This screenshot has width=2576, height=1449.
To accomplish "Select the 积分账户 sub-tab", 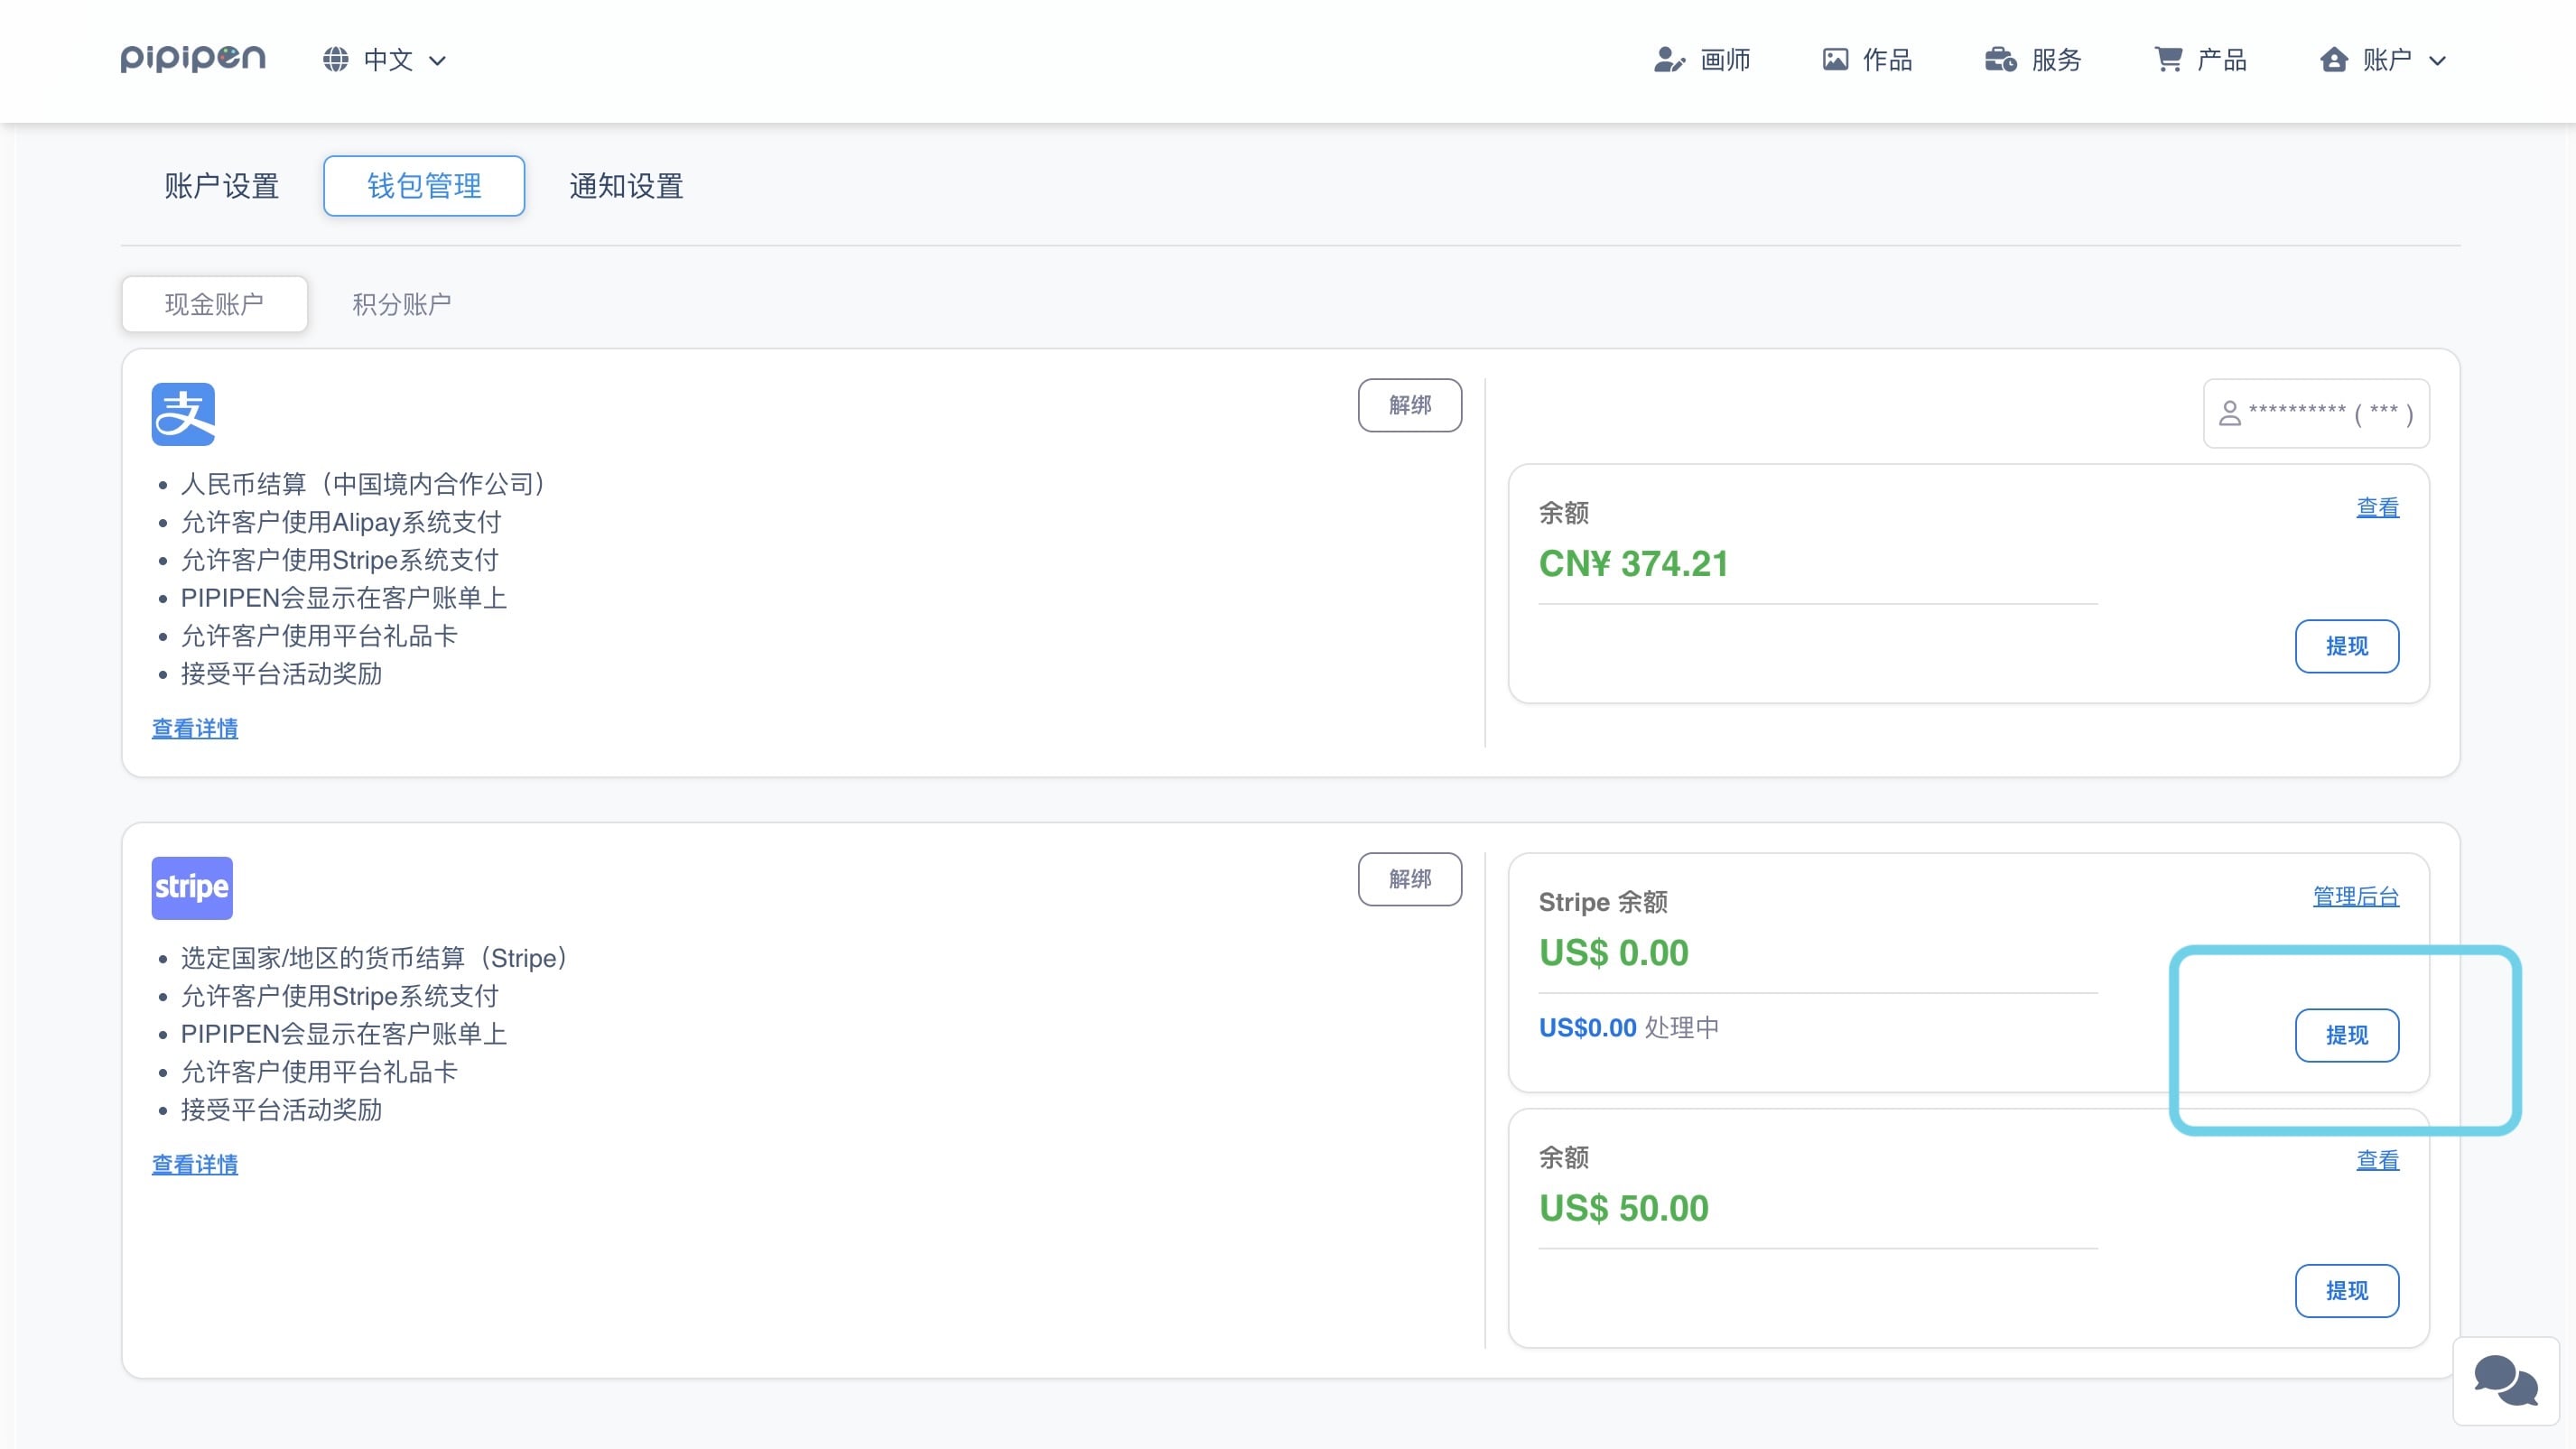I will [x=401, y=304].
